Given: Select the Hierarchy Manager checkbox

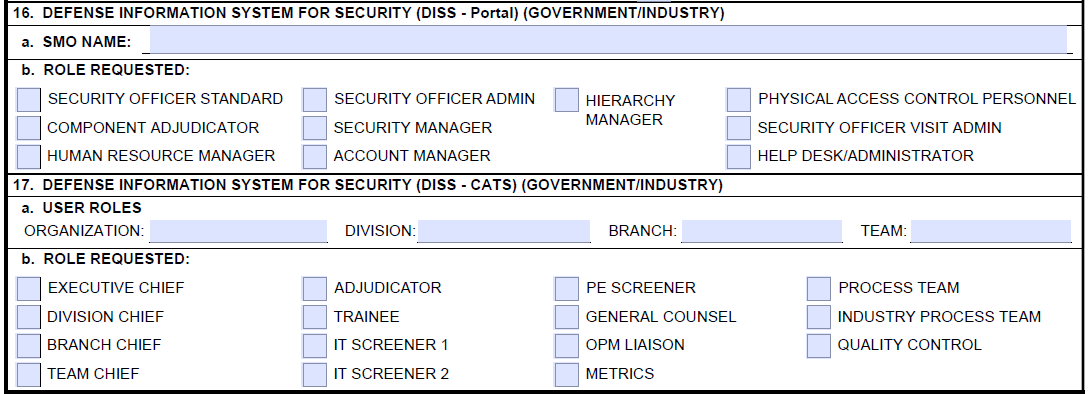Looking at the screenshot, I should tap(567, 100).
